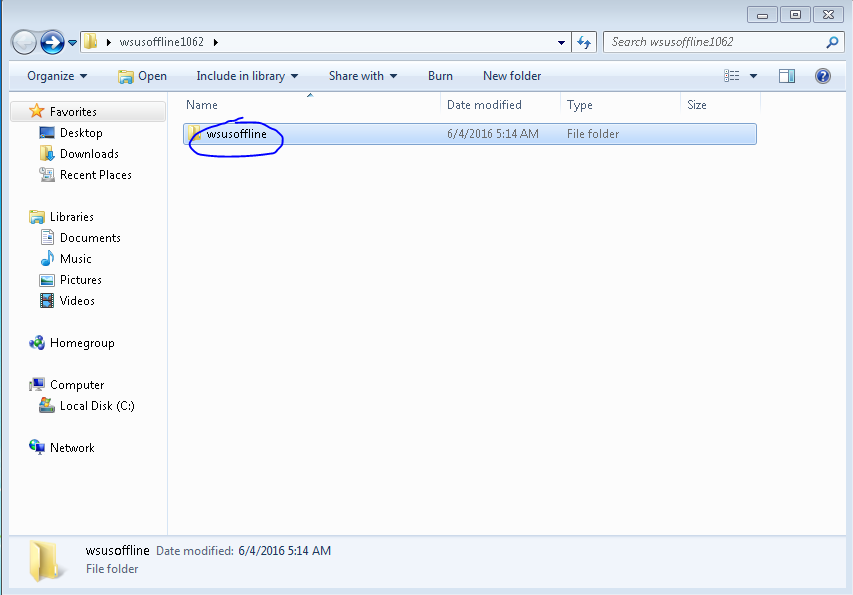
Task: Click the search magnifier icon
Action: click(832, 42)
